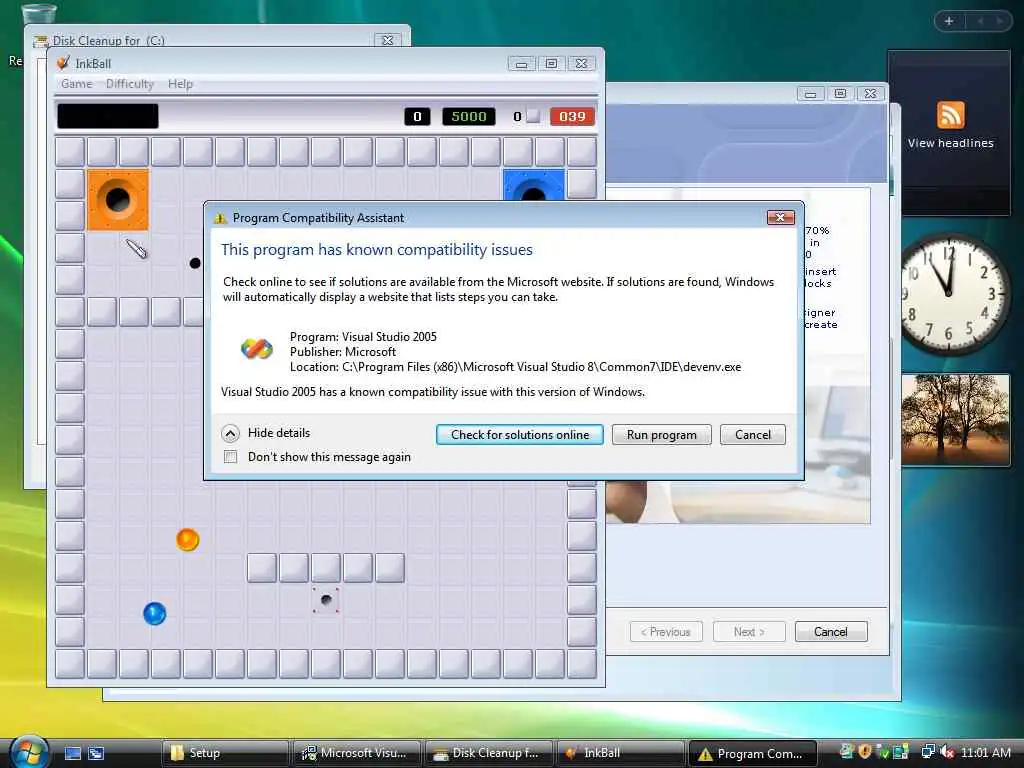This screenshot has height=768, width=1024.
Task: Switch to Program Com... taskbar button
Action: [x=752, y=753]
